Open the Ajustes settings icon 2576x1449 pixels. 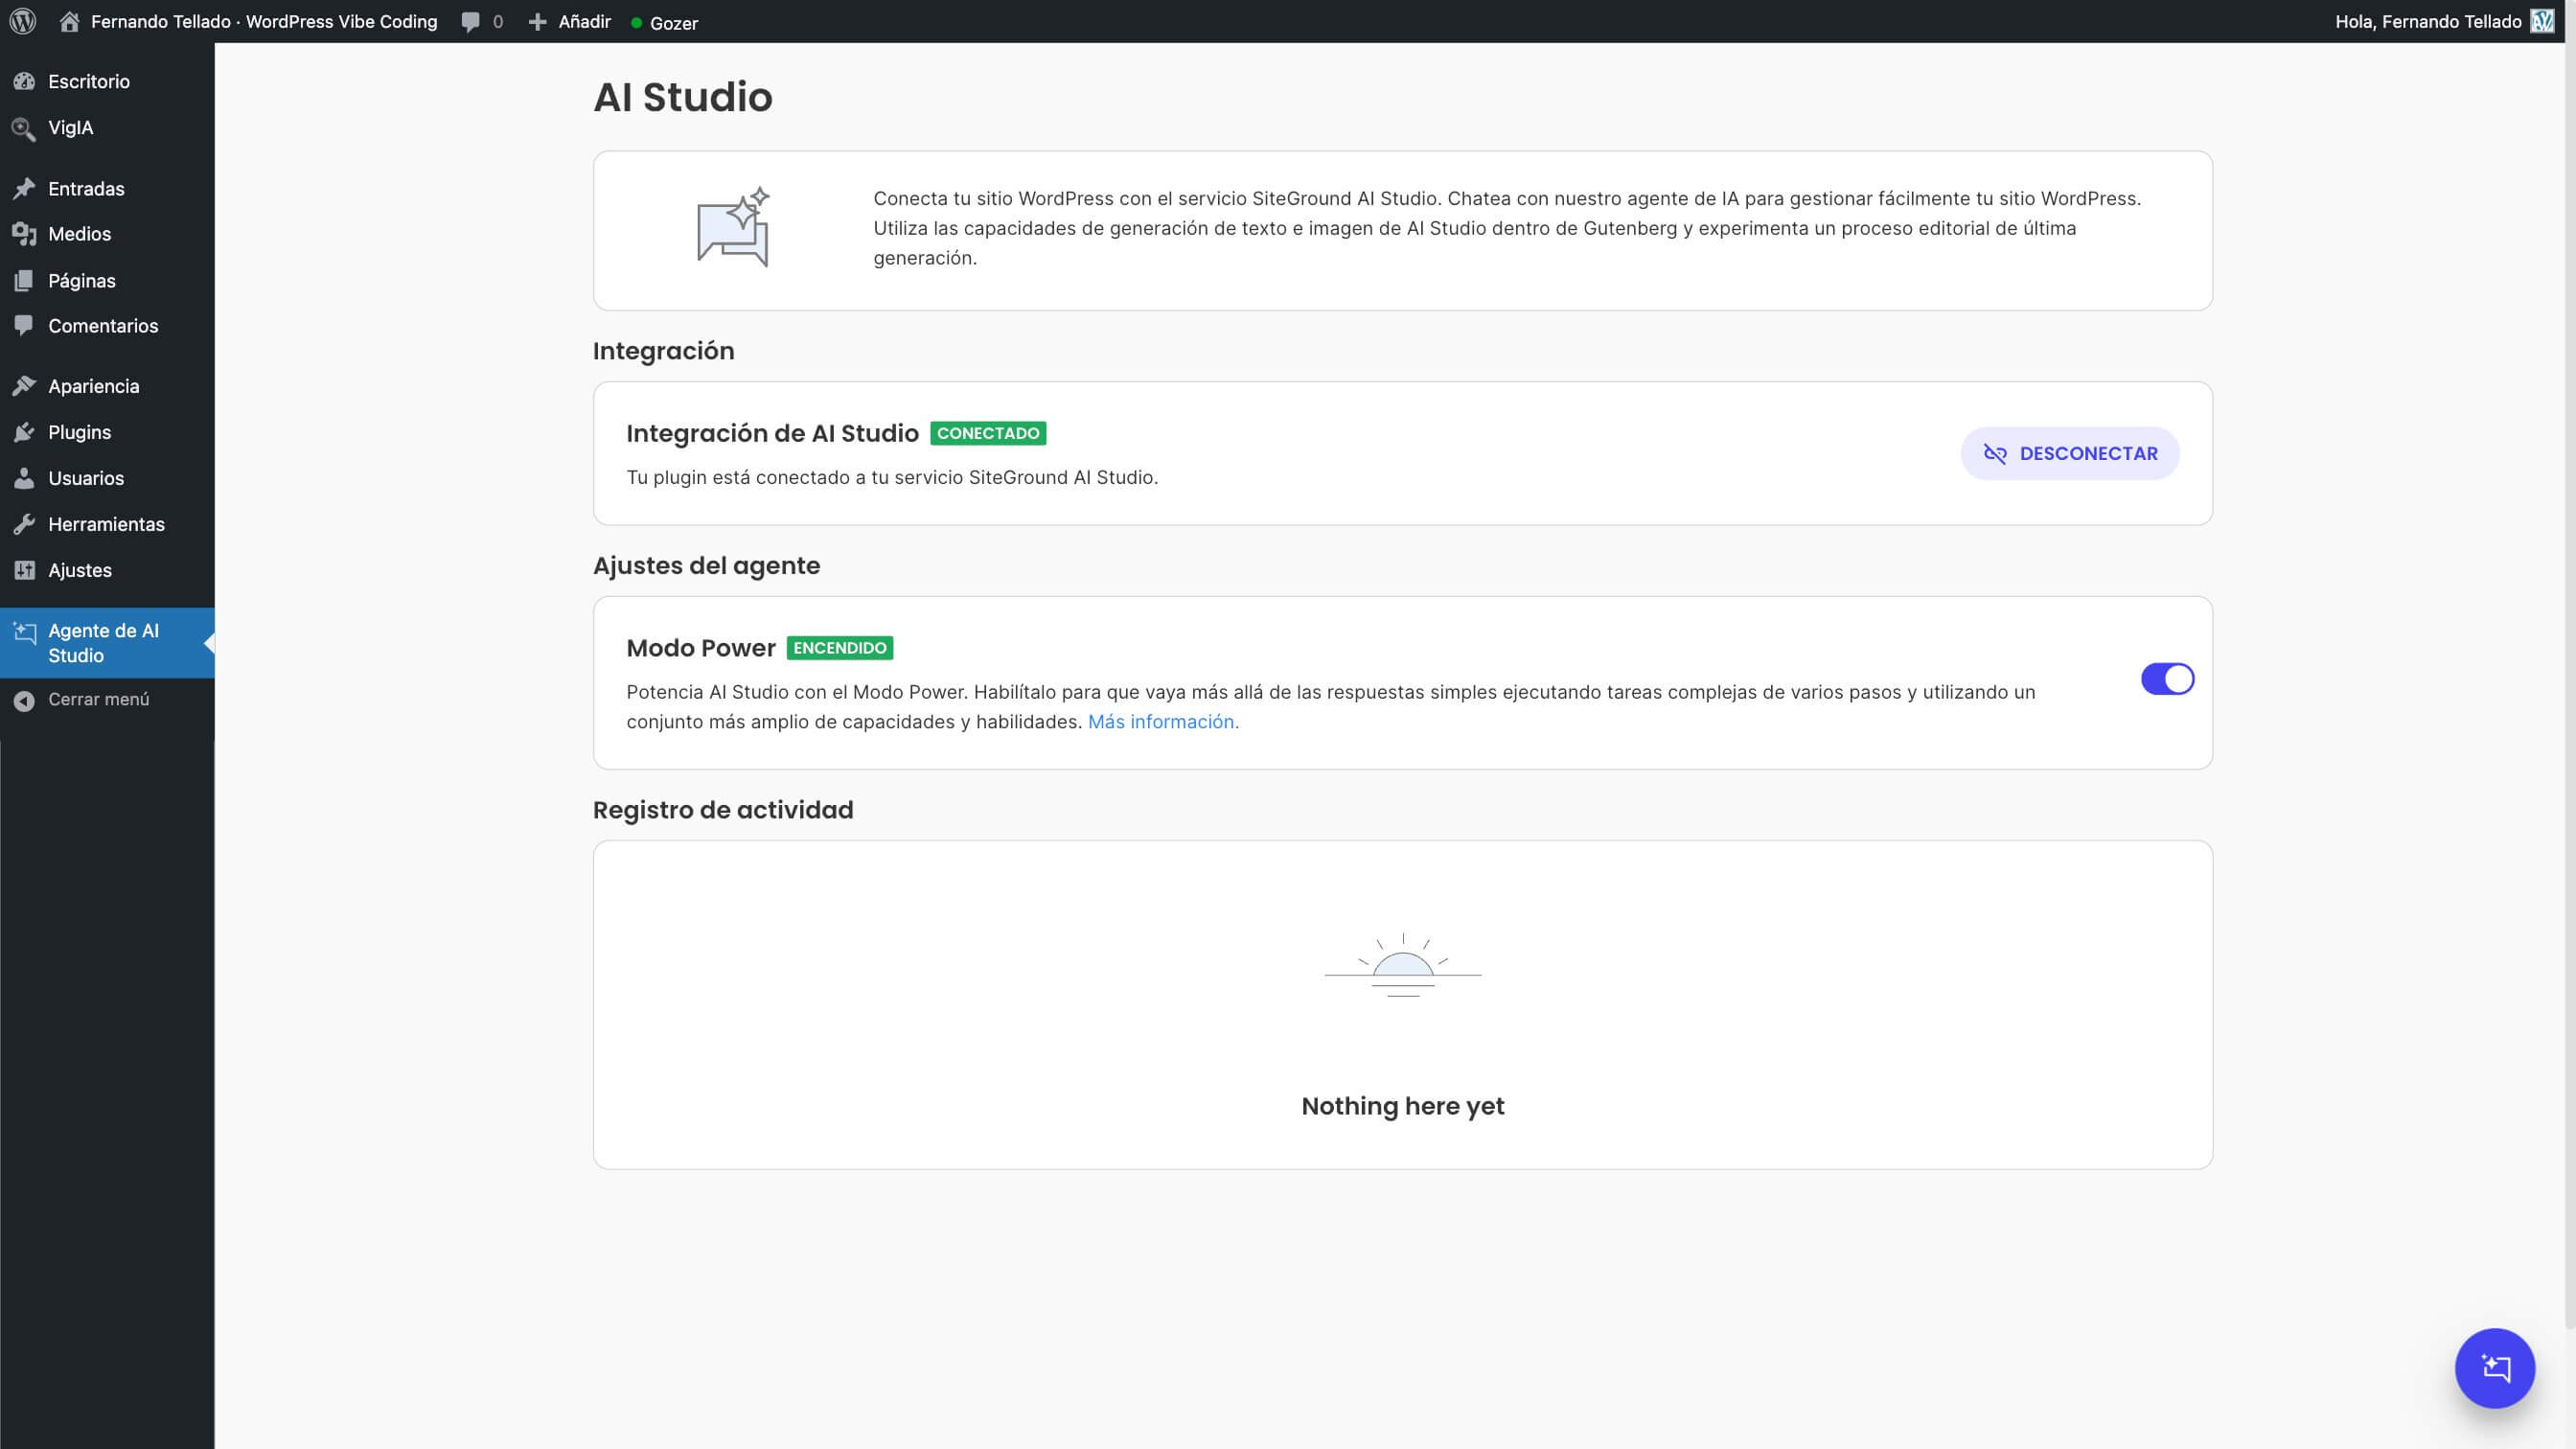[25, 569]
